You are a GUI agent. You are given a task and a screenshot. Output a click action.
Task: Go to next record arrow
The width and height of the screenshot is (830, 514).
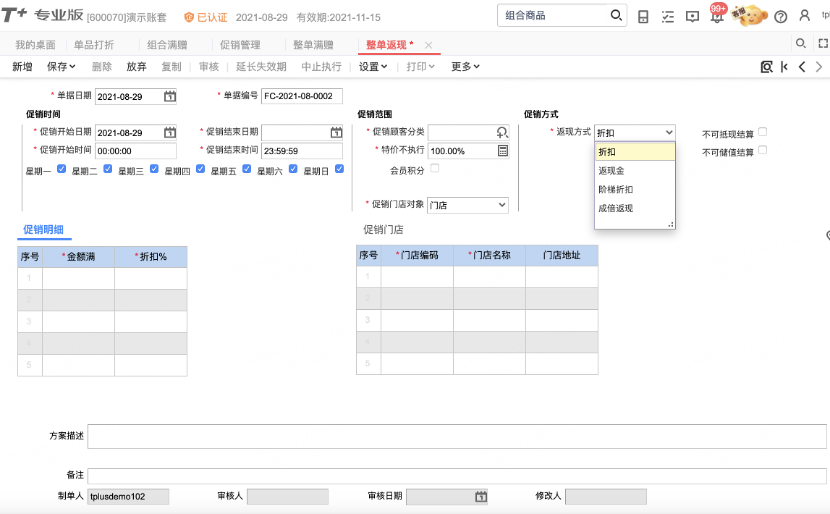(819, 67)
